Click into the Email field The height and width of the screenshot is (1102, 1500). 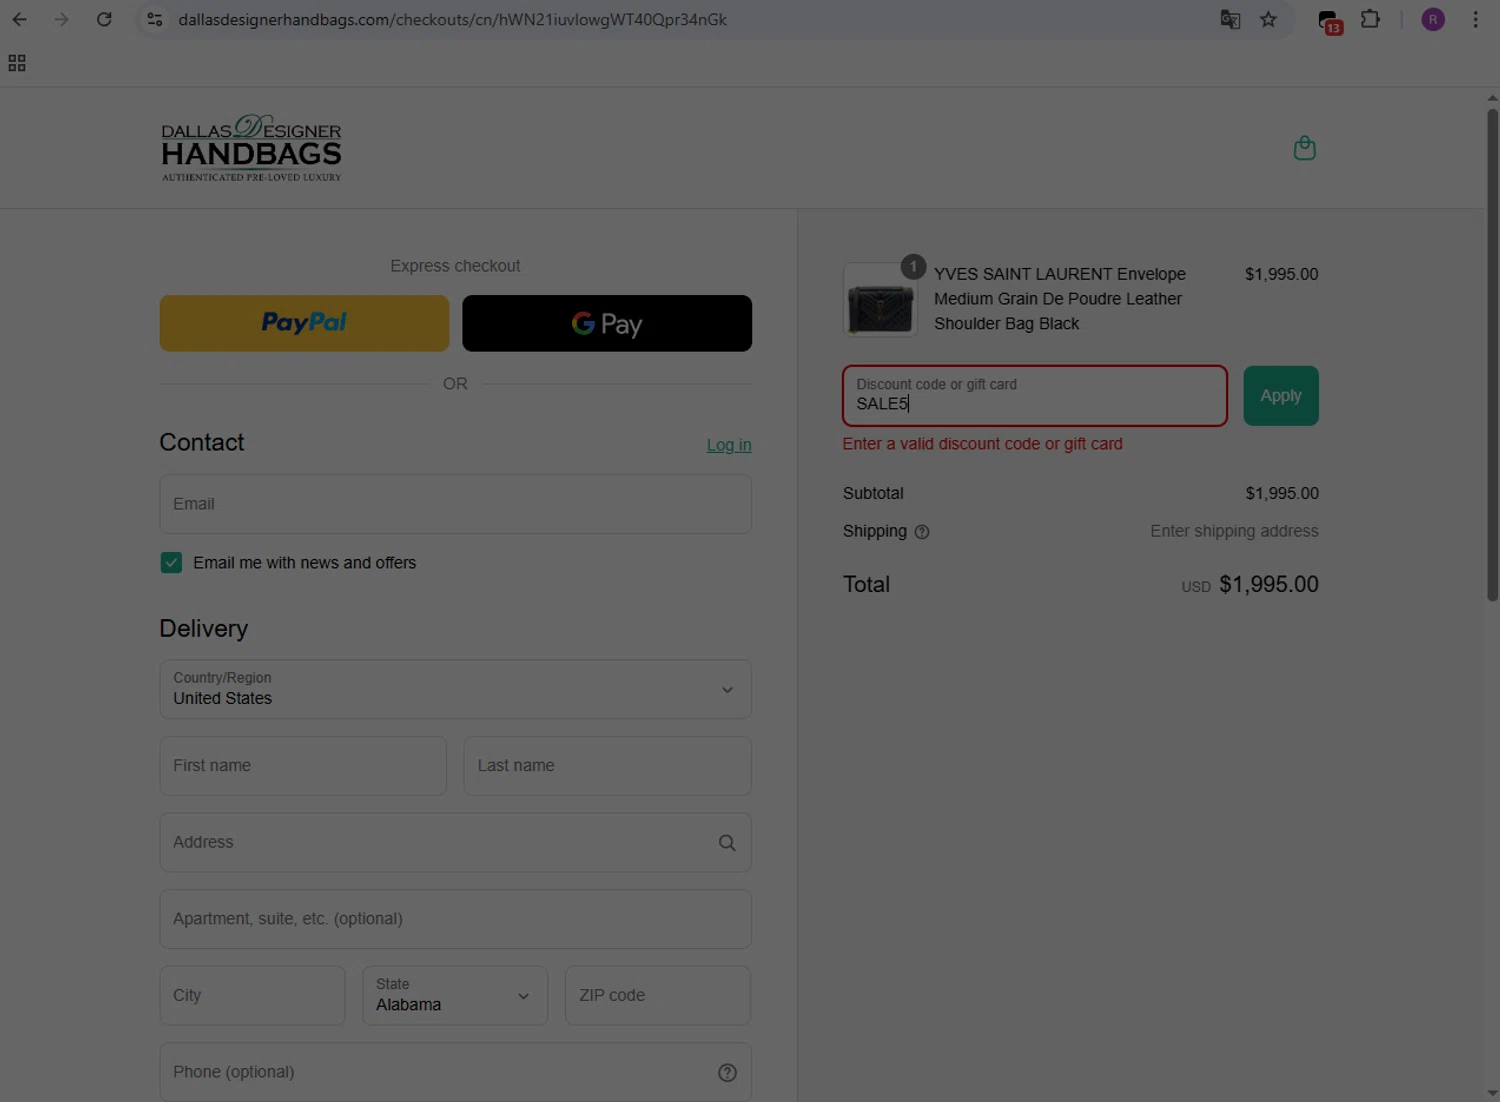coord(455,504)
